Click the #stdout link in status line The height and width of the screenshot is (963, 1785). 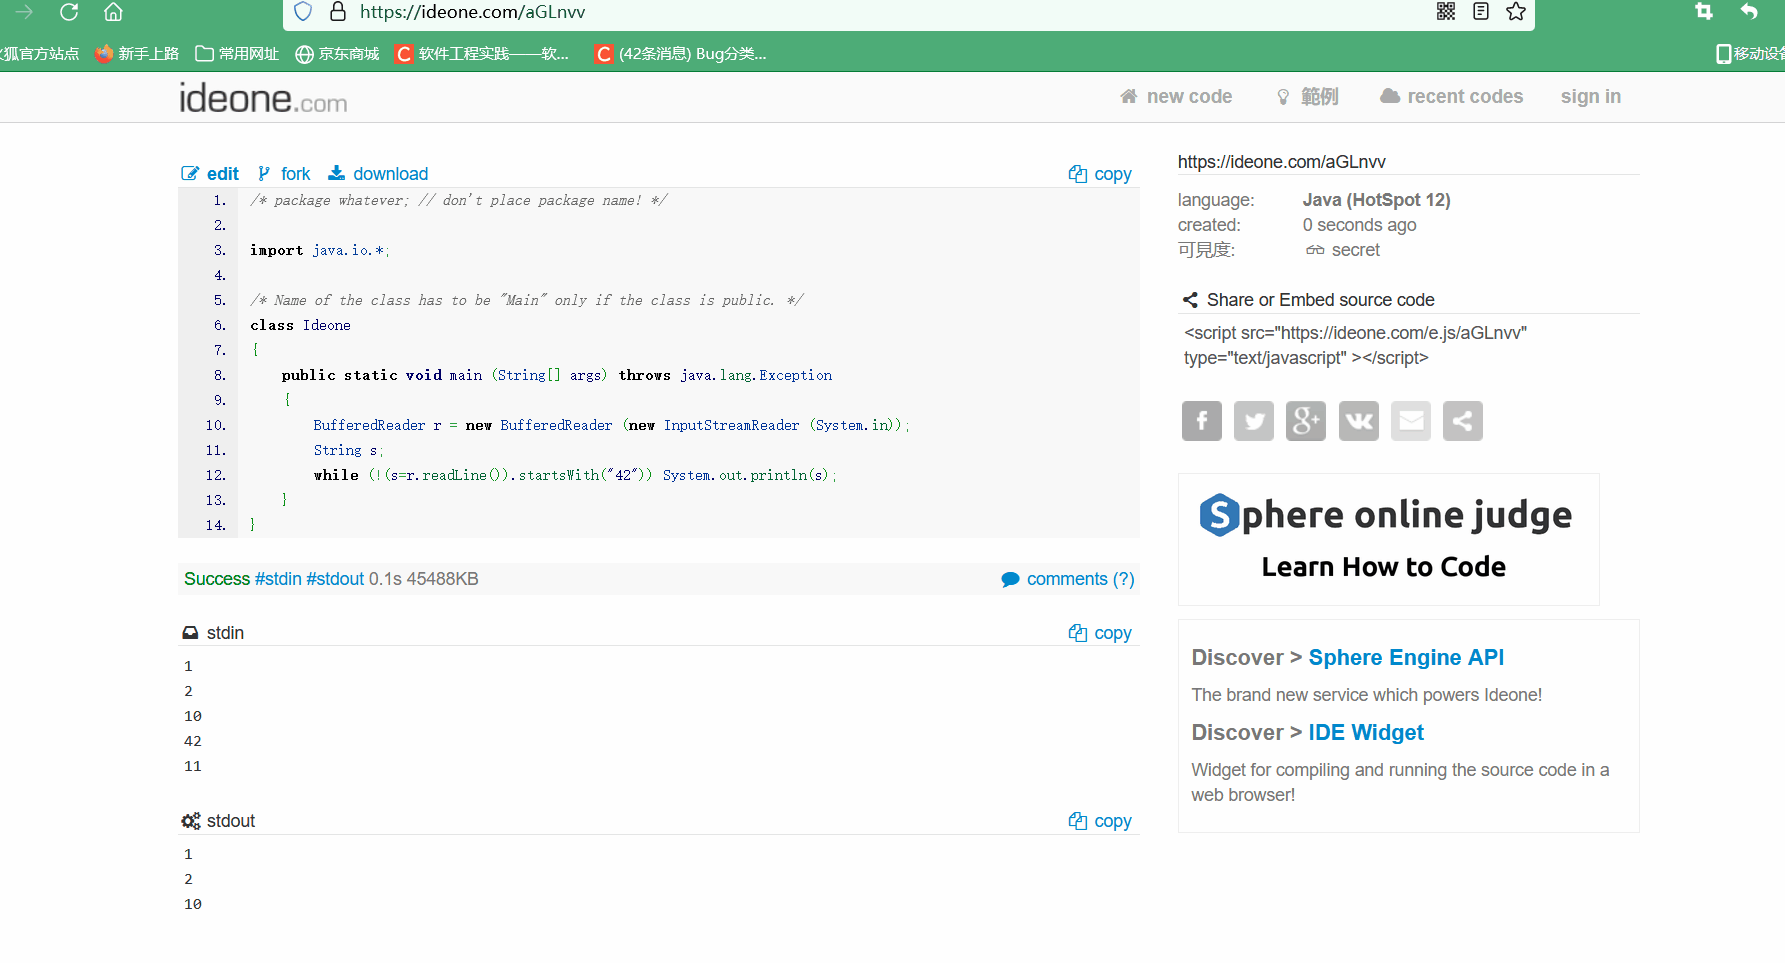pos(335,579)
